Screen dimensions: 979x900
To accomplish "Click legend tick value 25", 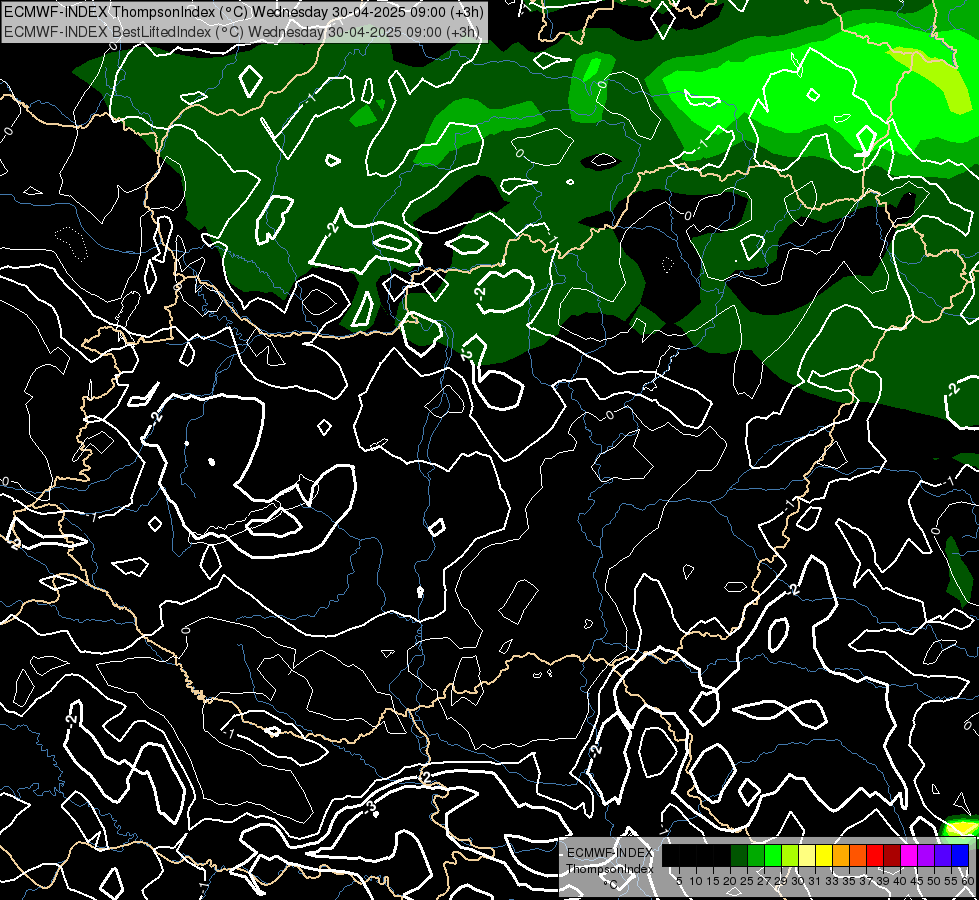I will click(x=747, y=881).
